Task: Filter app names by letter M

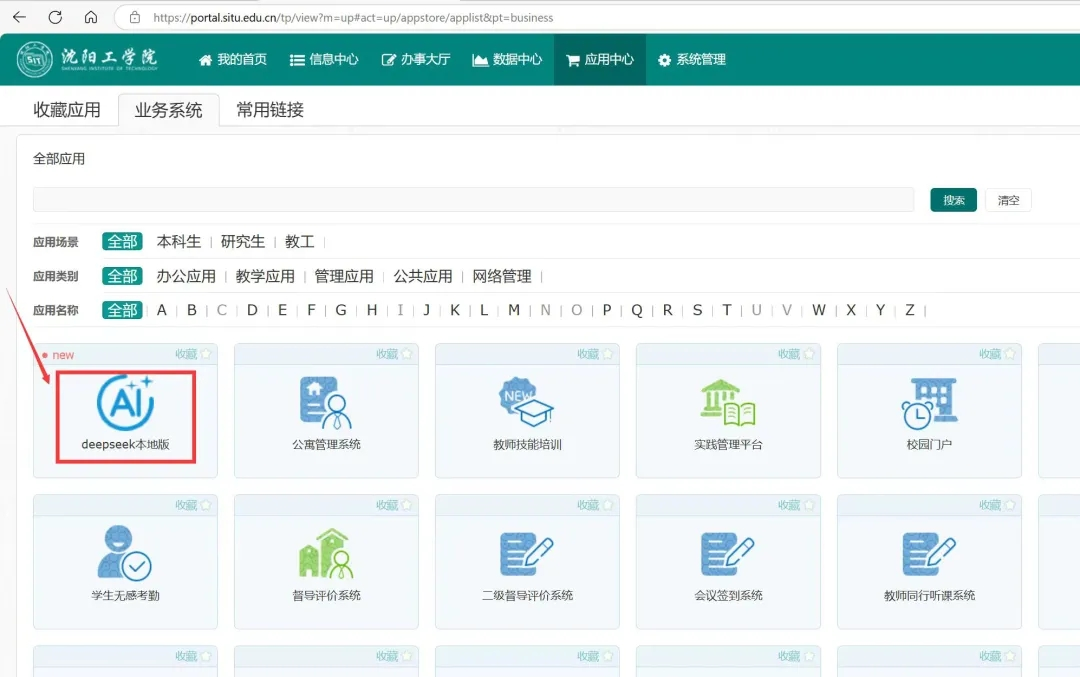Action: 514,311
